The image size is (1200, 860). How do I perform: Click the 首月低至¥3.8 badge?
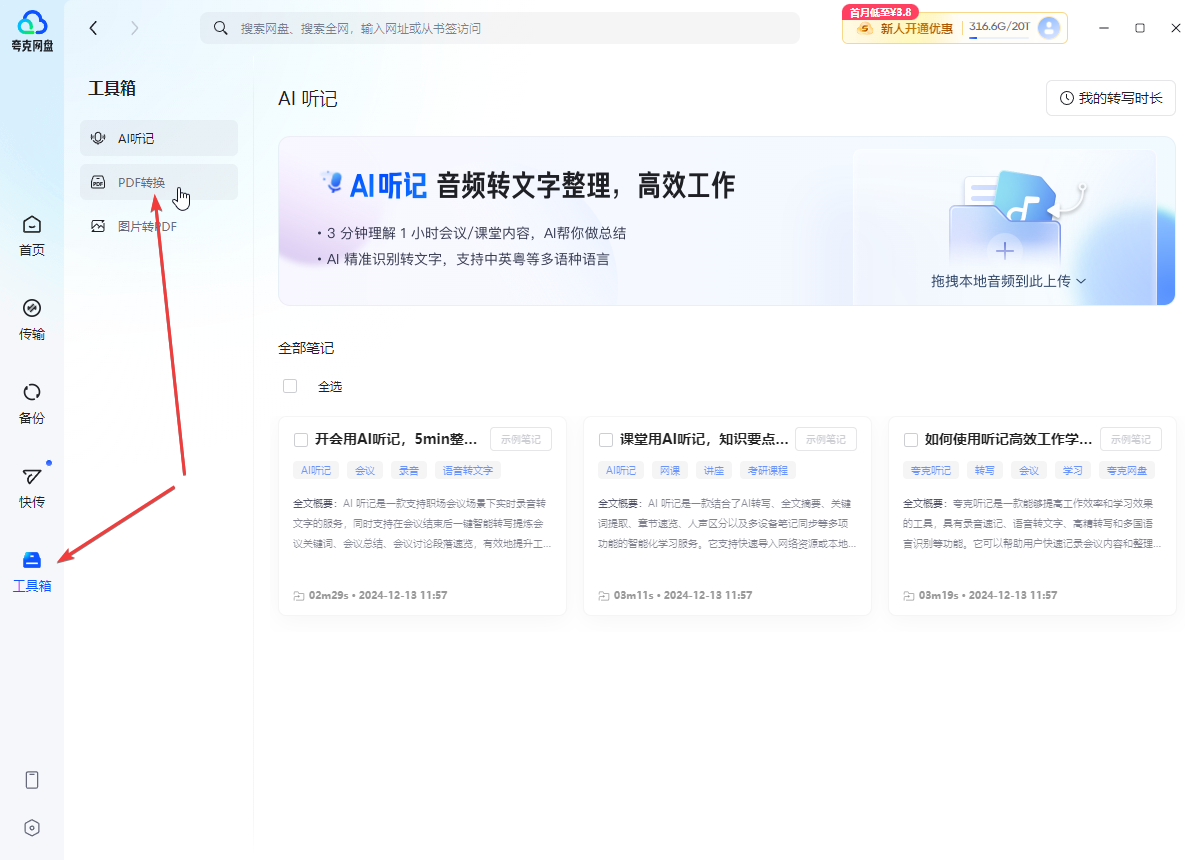click(882, 12)
